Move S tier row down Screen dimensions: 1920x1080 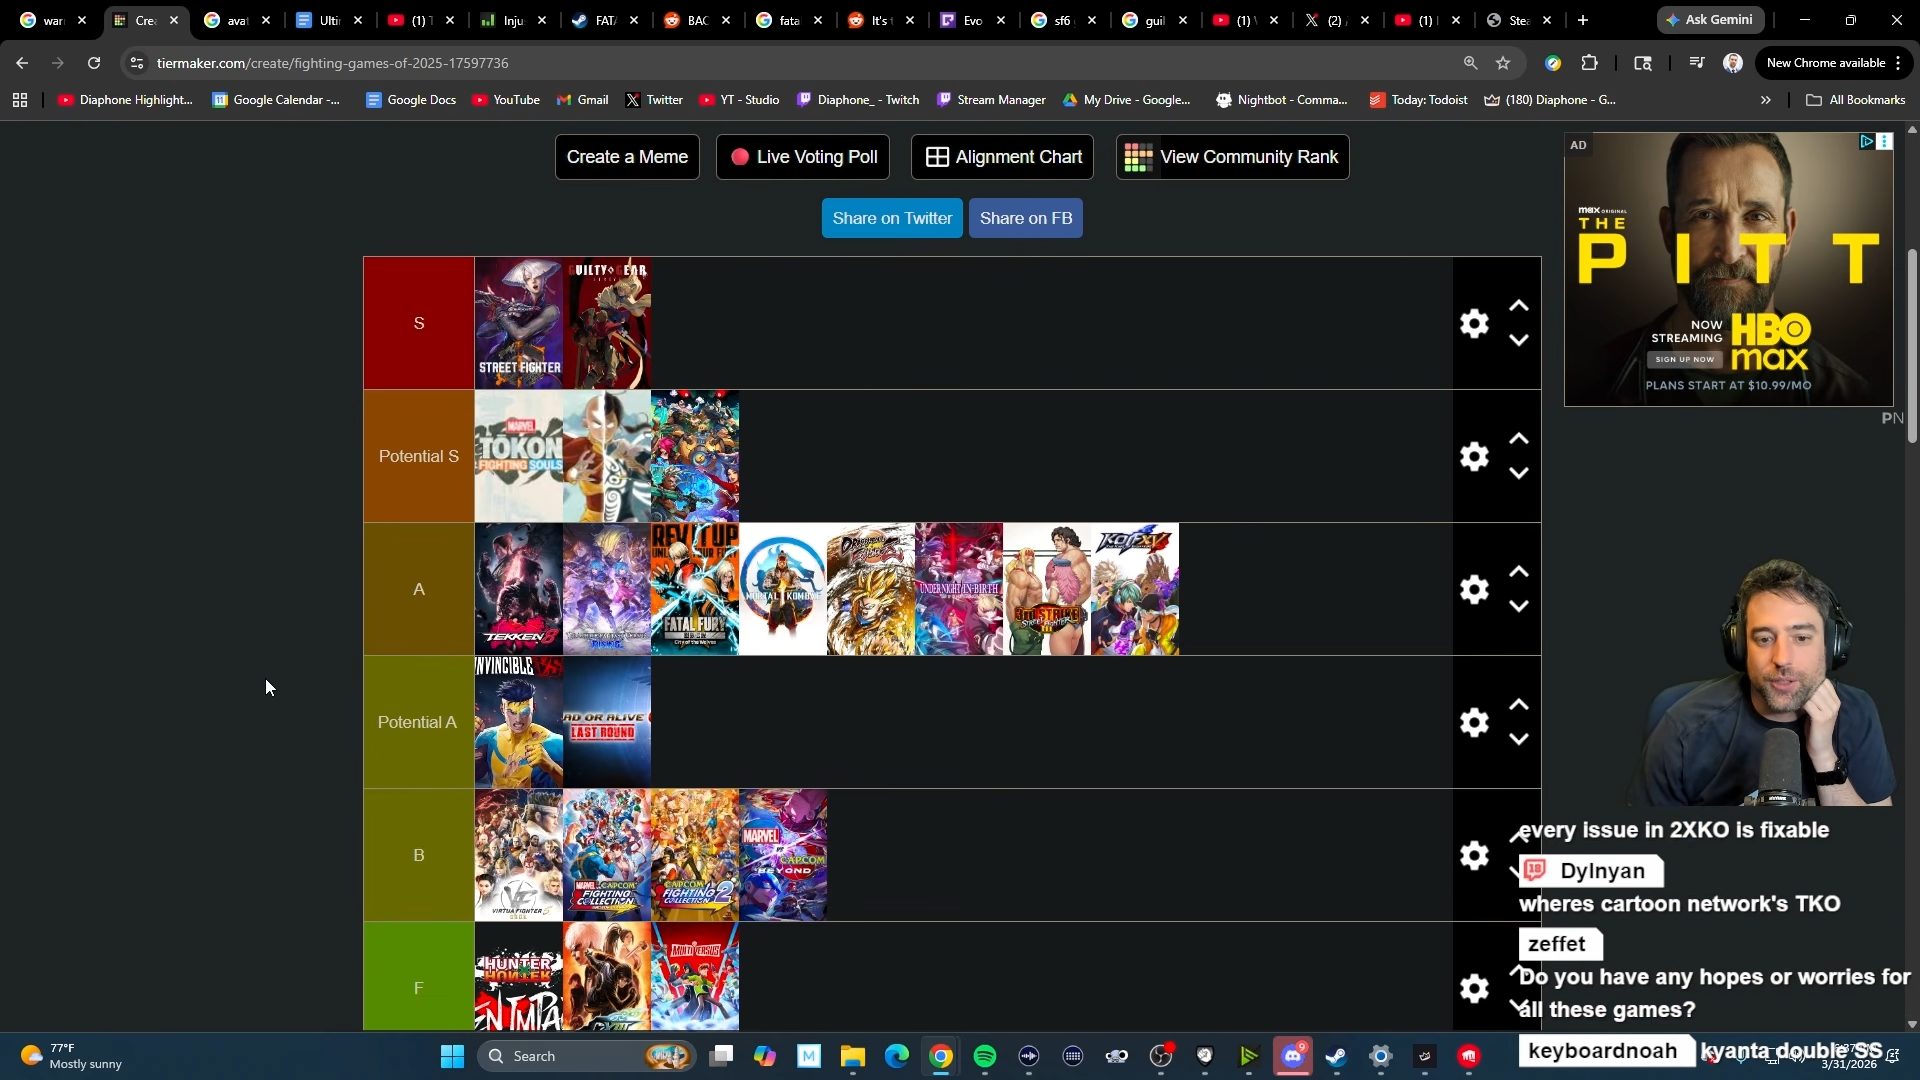(x=1518, y=341)
